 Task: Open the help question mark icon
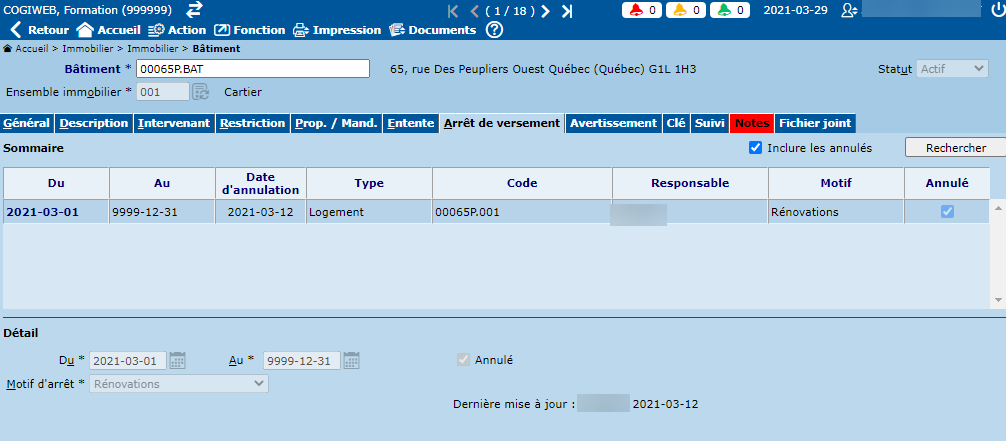click(x=494, y=30)
